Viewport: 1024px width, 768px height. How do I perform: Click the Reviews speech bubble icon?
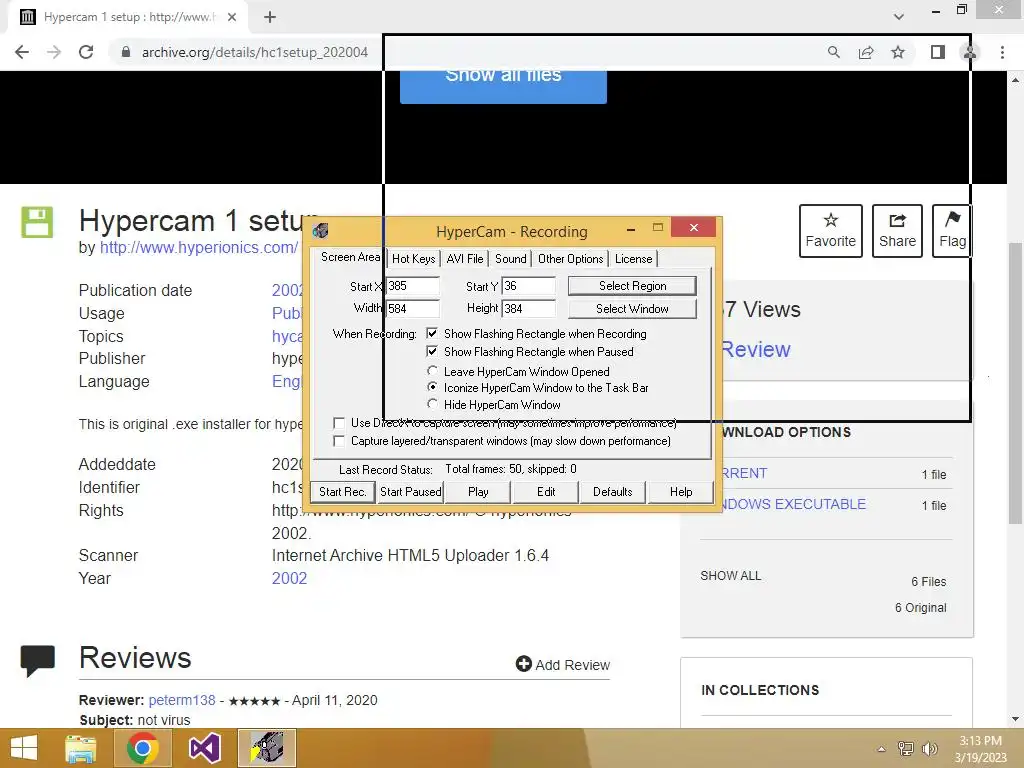(x=37, y=660)
